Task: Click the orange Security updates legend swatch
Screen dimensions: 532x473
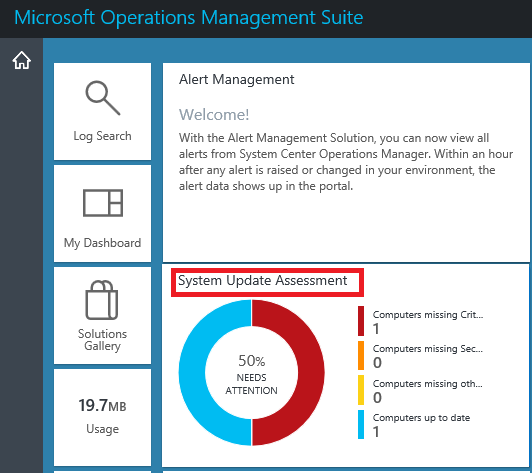Action: [x=361, y=355]
